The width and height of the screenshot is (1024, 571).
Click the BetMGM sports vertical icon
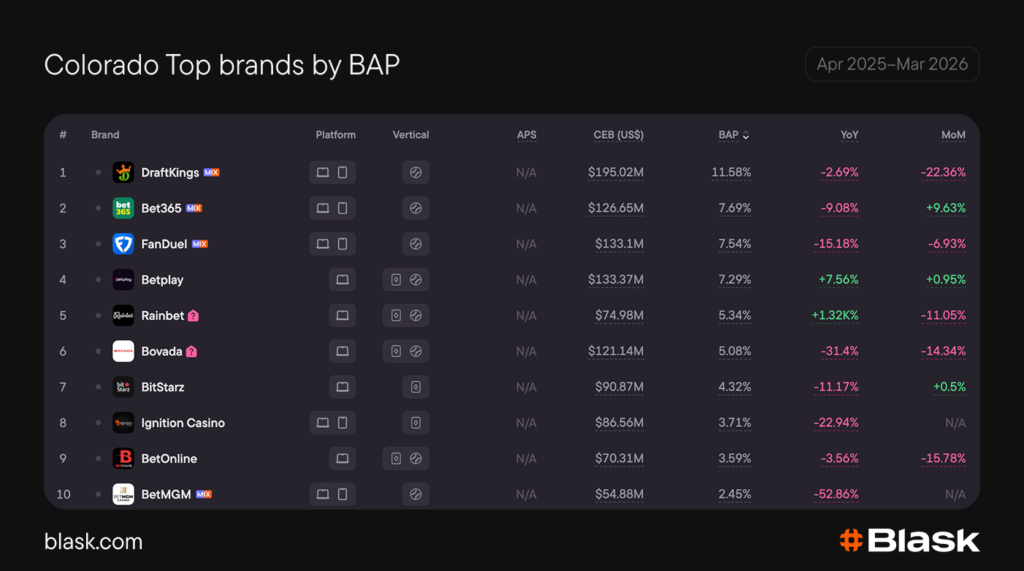tap(416, 494)
